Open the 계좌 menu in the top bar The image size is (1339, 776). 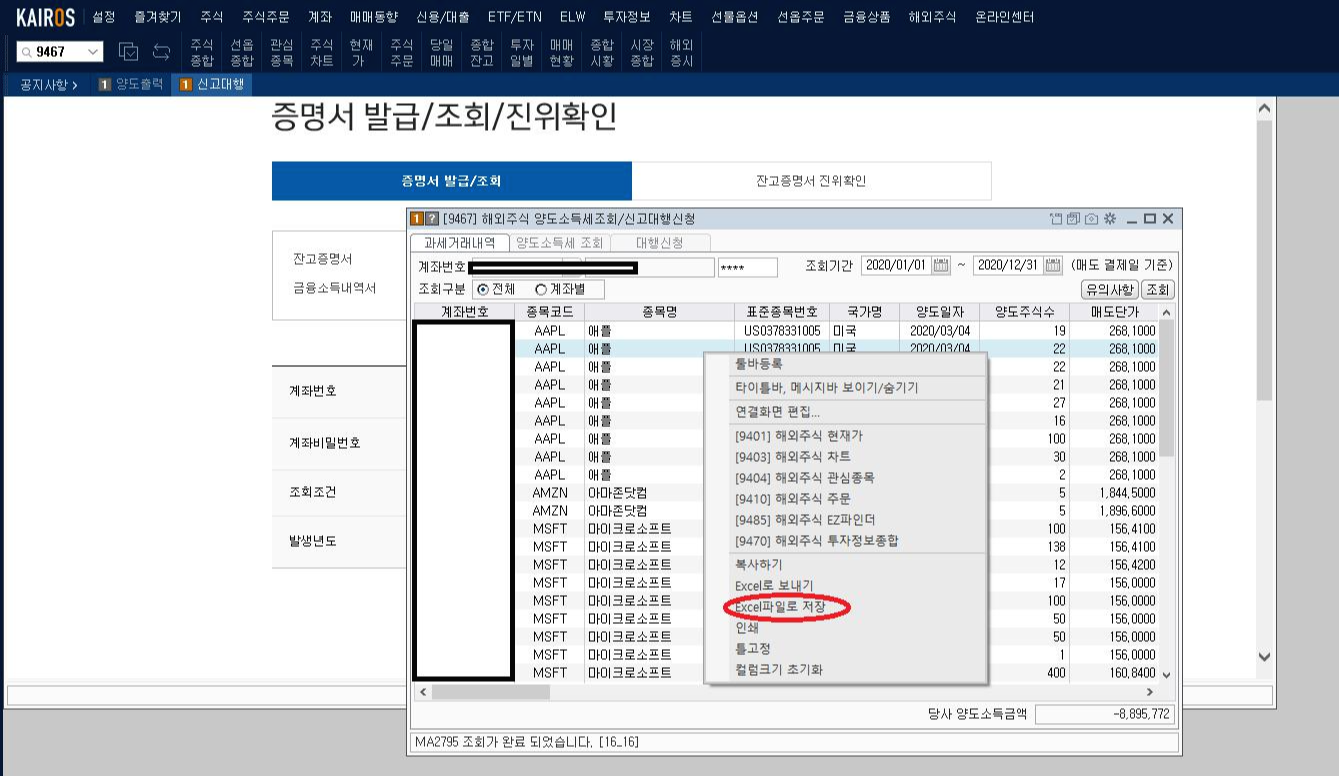320,17
